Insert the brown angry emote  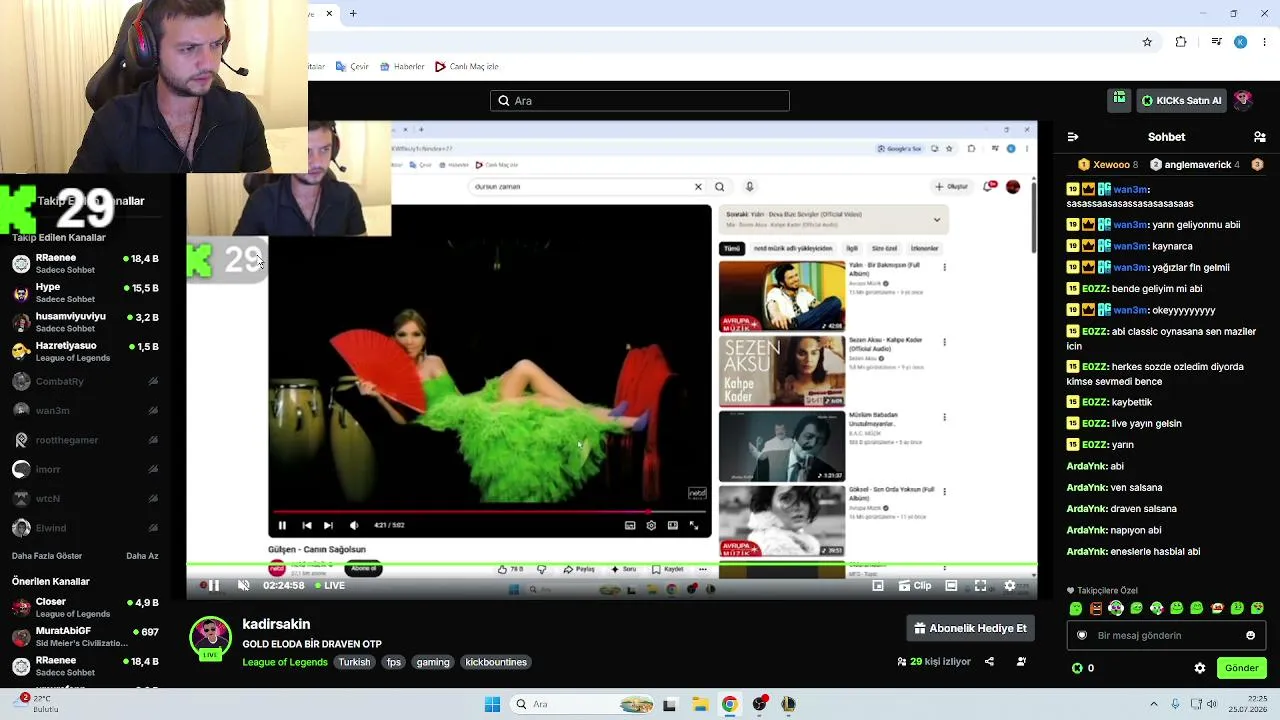click(x=1096, y=608)
